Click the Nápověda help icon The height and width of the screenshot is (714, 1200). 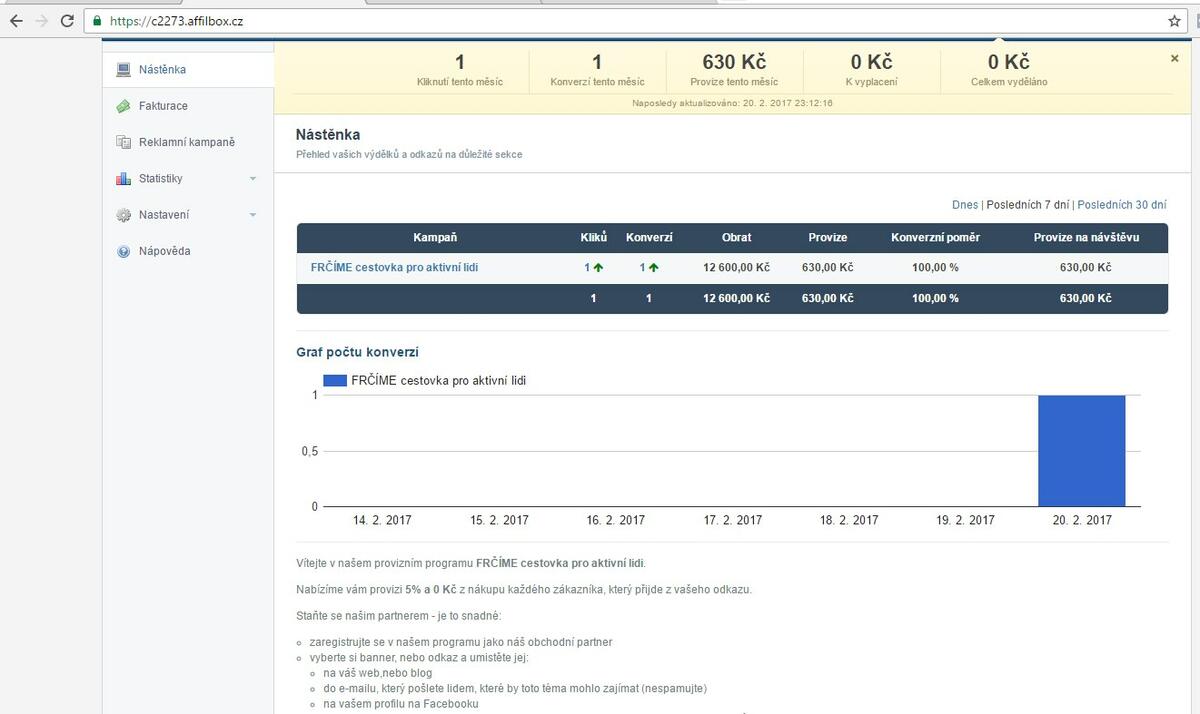click(x=124, y=251)
